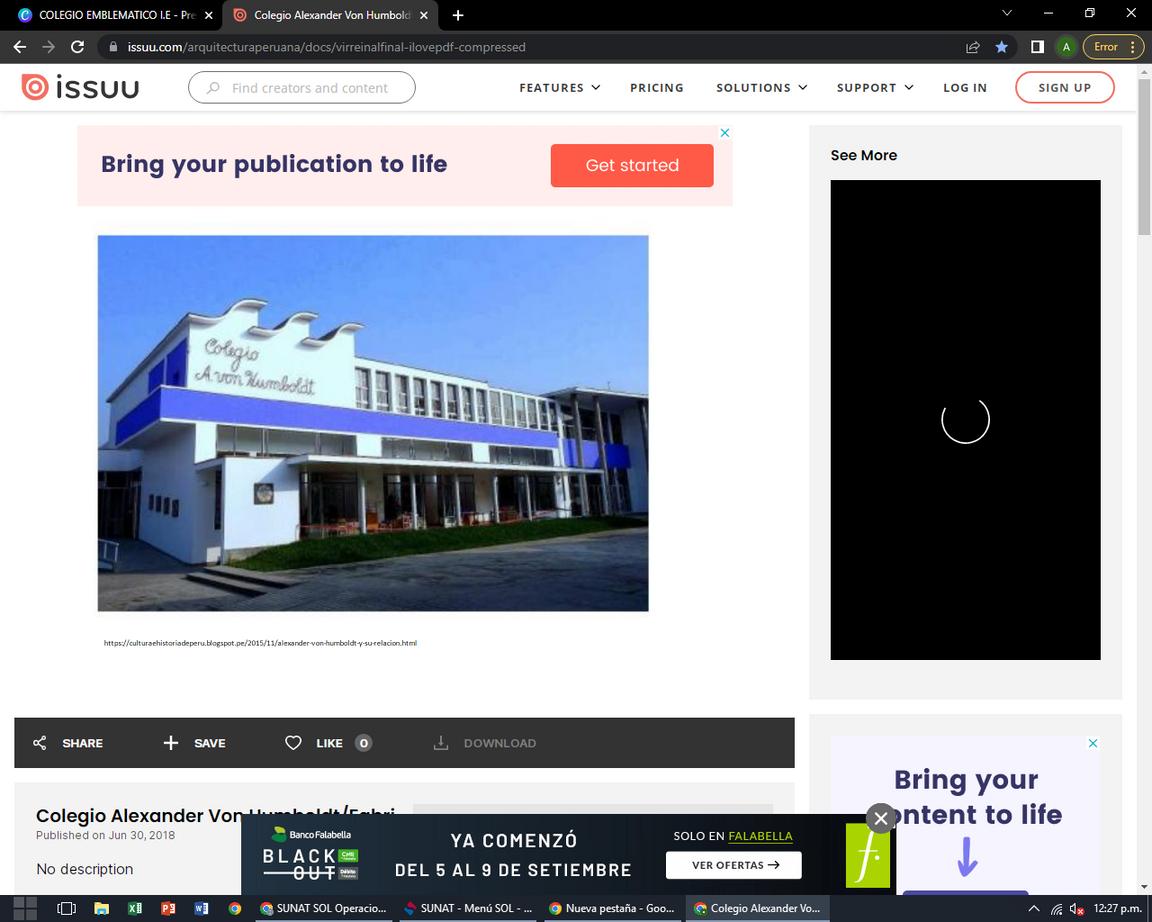Image resolution: width=1152 pixels, height=922 pixels.
Task: Close the COLEGIO EMBLEMATICO tab
Action: click(208, 15)
